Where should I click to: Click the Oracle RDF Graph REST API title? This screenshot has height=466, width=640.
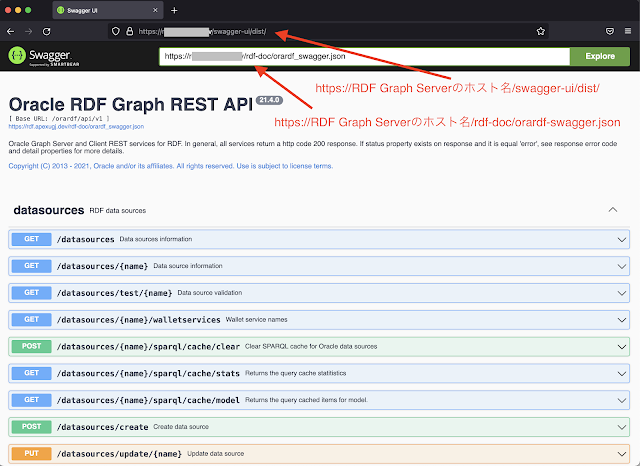[x=131, y=105]
